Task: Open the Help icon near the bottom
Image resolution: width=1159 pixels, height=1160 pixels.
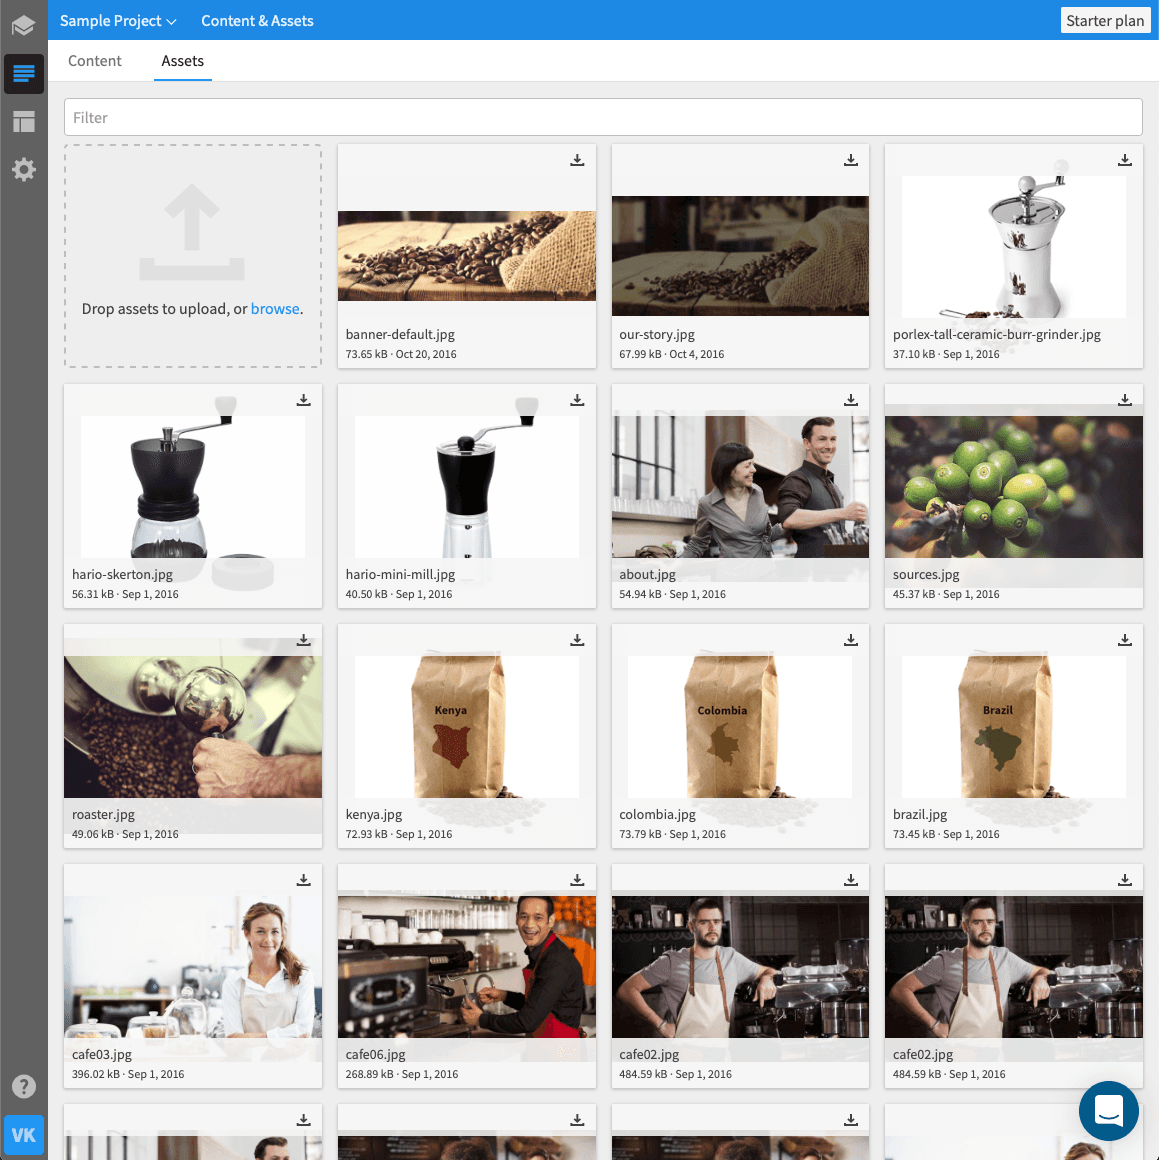Action: pyautogui.click(x=23, y=1086)
